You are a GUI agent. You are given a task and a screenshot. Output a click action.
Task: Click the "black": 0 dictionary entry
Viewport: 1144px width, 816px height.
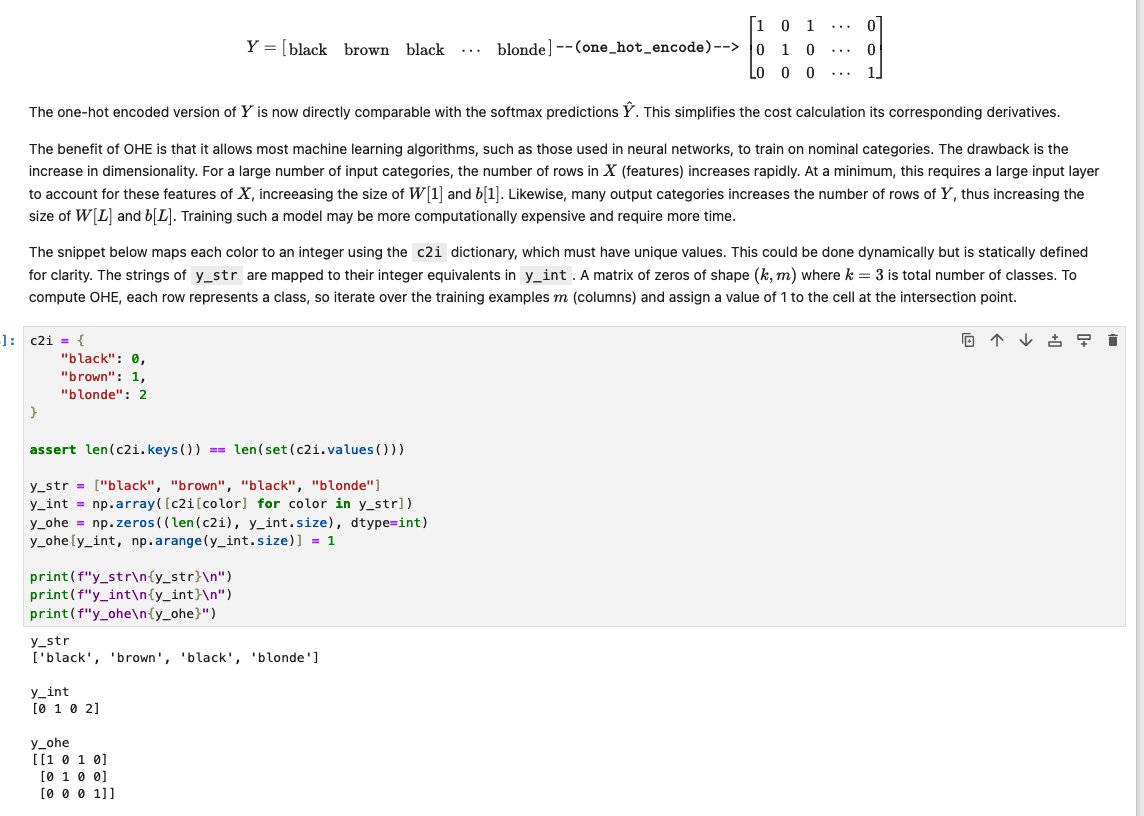(100, 358)
